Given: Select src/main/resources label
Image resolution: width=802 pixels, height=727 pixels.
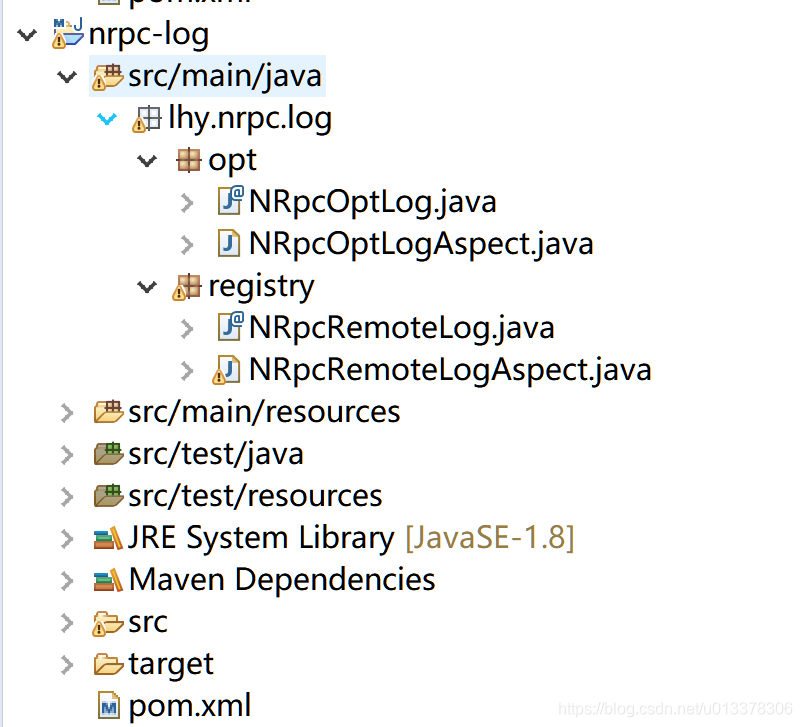Looking at the screenshot, I should [x=264, y=412].
